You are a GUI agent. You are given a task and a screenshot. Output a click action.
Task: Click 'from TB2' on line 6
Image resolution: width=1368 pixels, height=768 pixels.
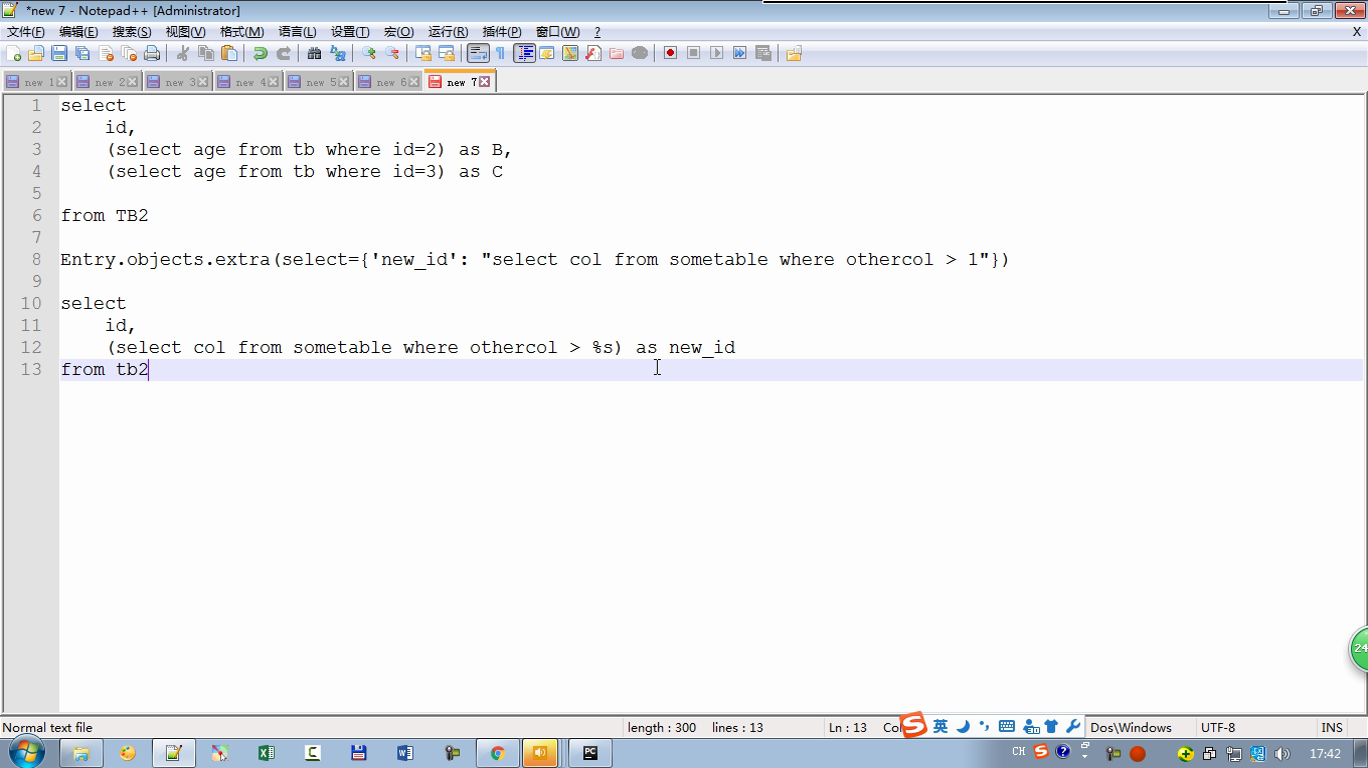(104, 216)
